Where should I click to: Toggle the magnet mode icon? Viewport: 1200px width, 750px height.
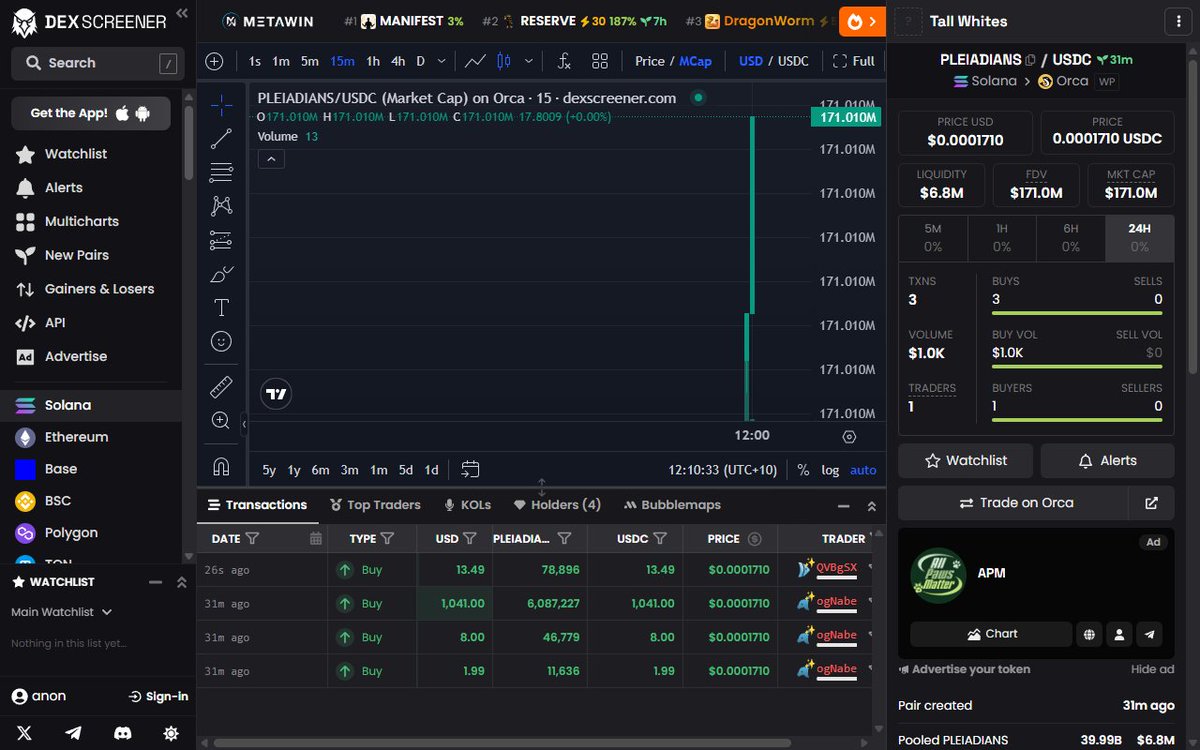(x=221, y=466)
